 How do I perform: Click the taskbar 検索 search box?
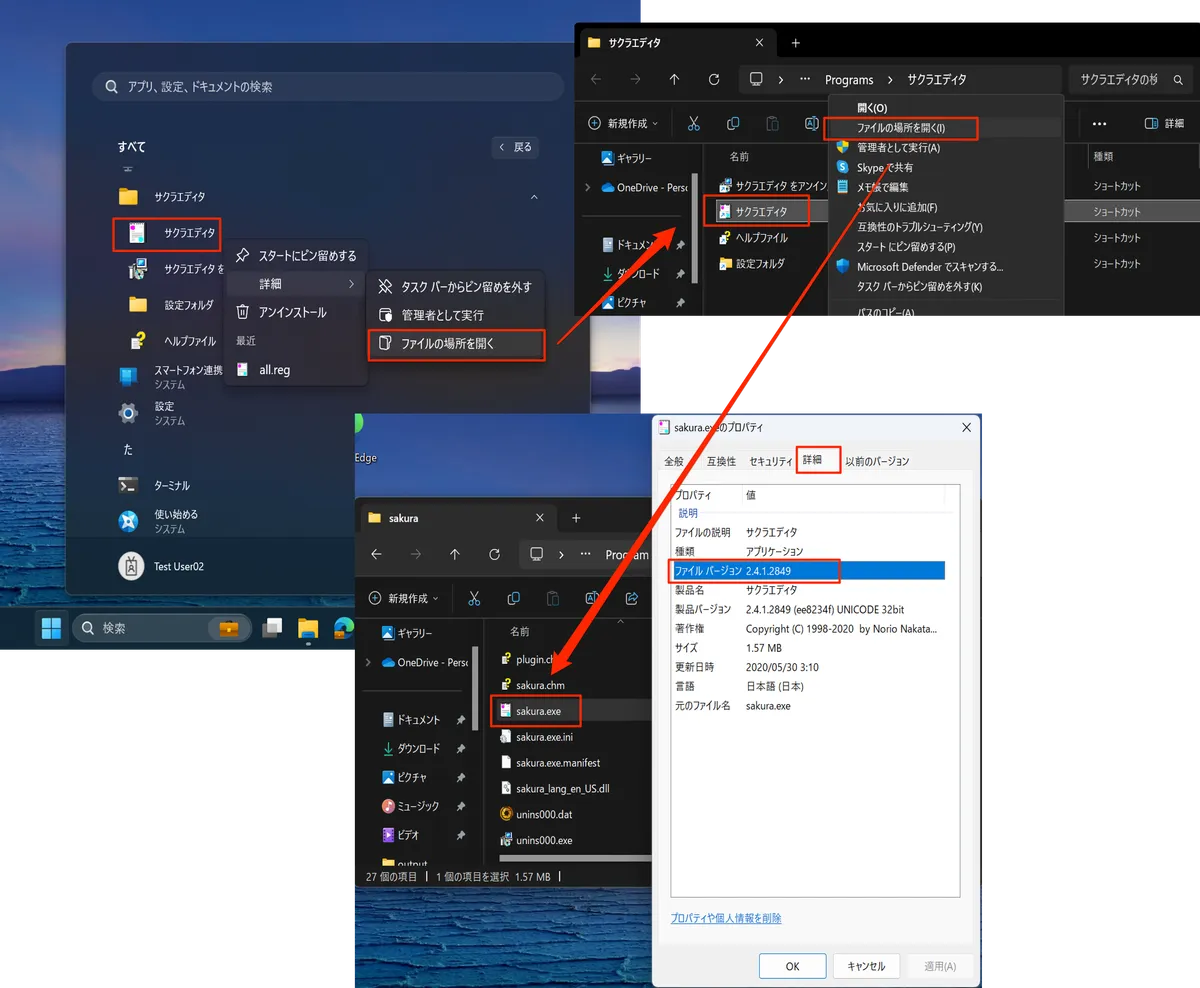[x=162, y=628]
